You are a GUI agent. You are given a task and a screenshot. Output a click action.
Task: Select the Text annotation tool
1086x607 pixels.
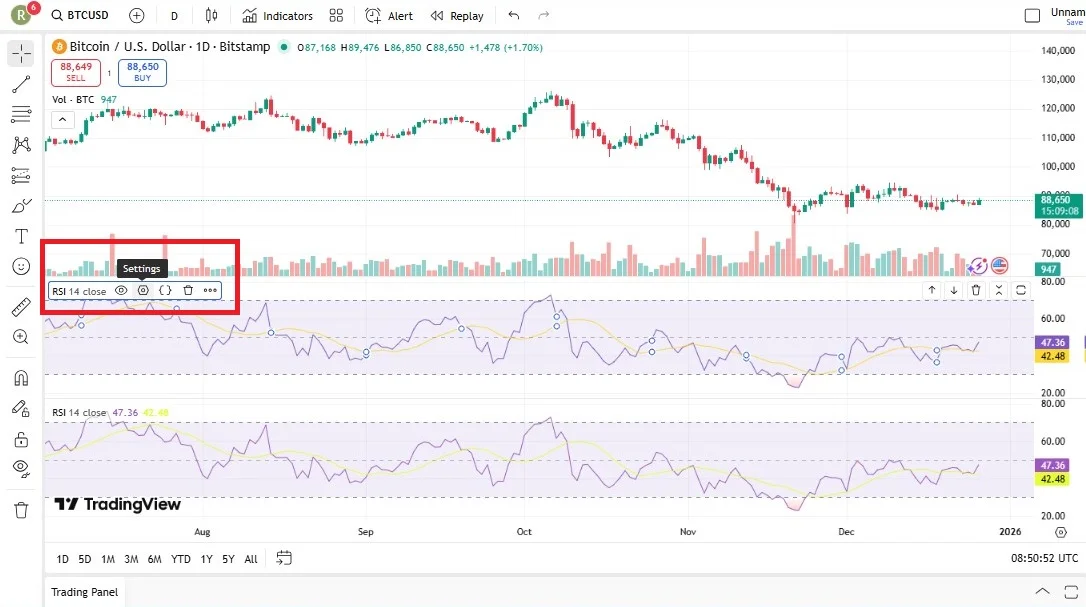pyautogui.click(x=21, y=236)
